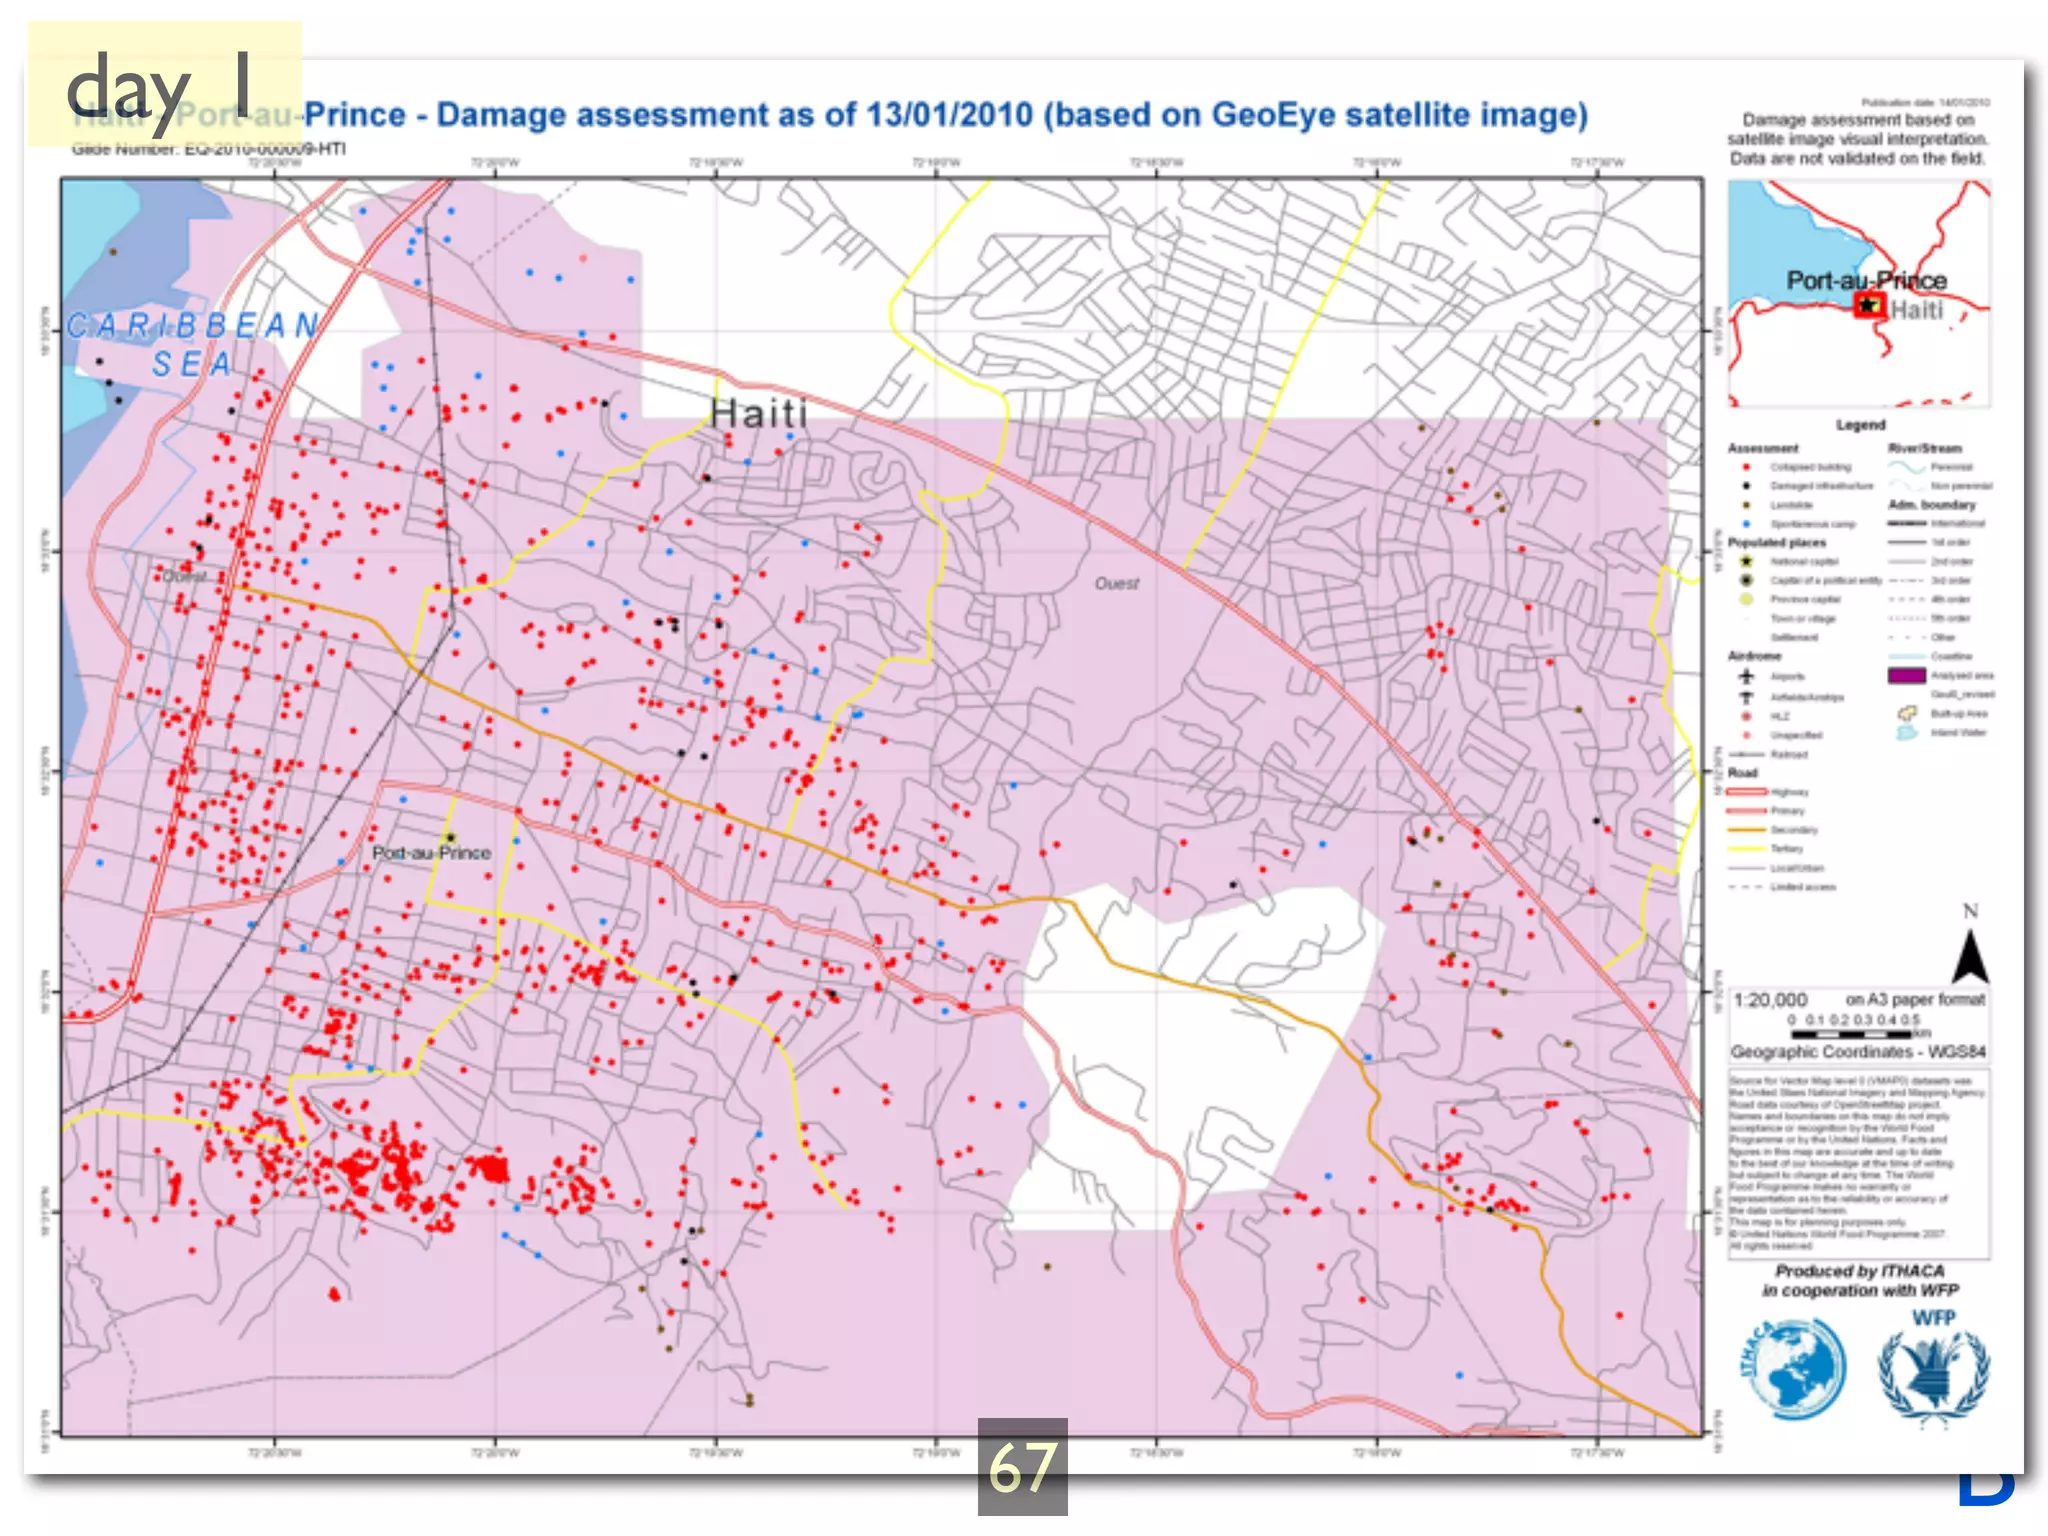Click the red Highway road legend symbol

1747,792
